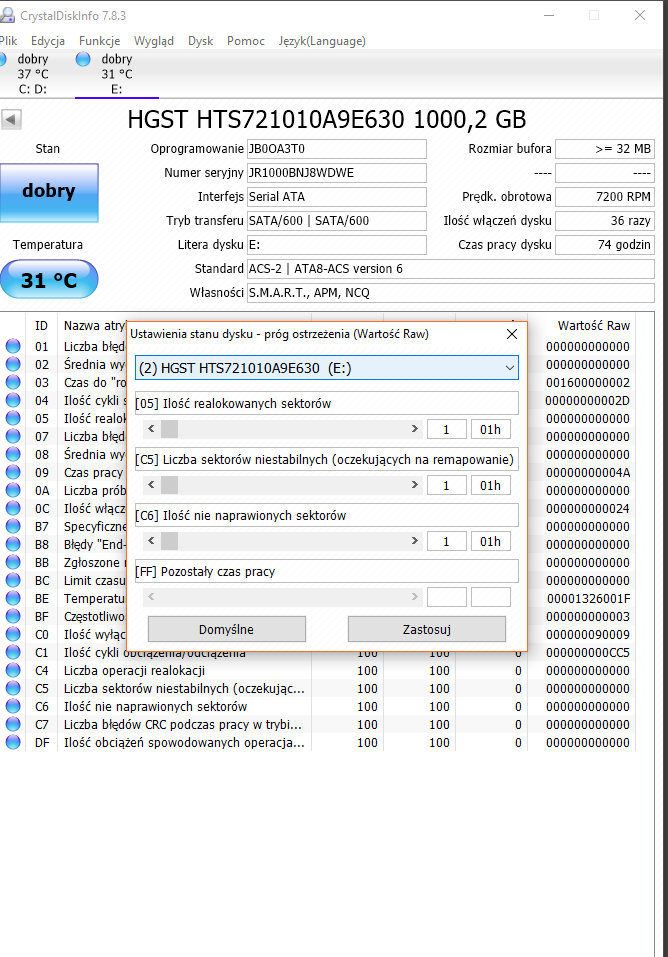Click status orb of attribute row 07
This screenshot has width=668, height=957.
click(13, 436)
